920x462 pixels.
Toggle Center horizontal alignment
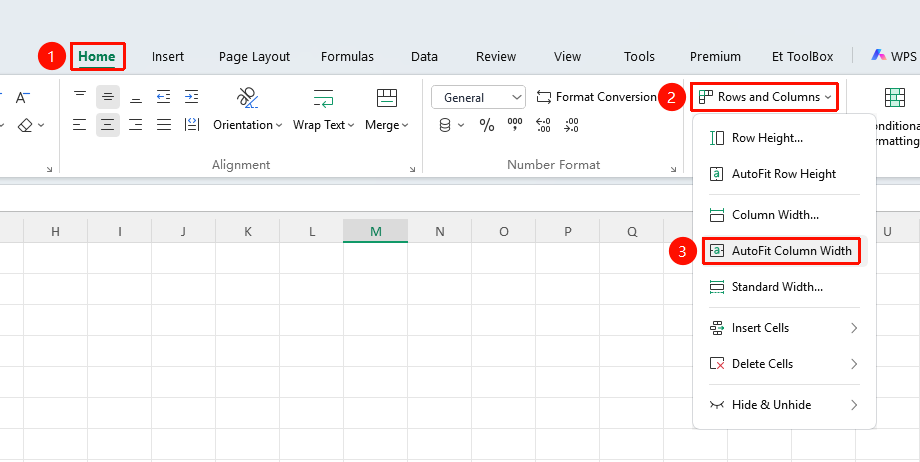108,124
